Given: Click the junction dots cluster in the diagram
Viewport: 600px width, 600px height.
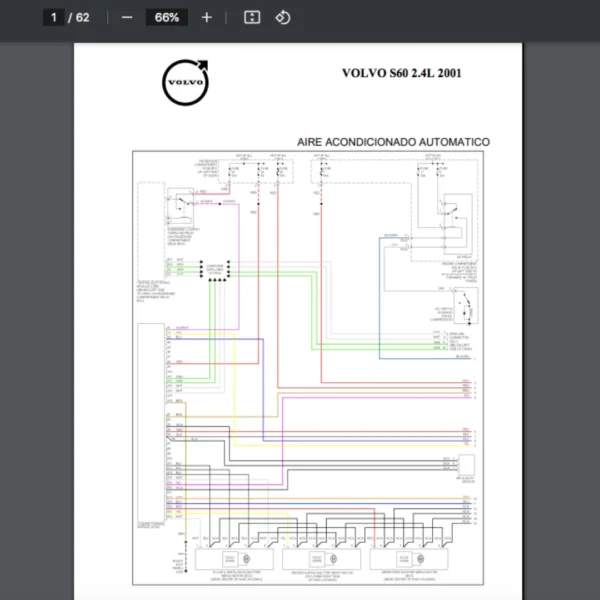Looking at the screenshot, I should point(215,272).
